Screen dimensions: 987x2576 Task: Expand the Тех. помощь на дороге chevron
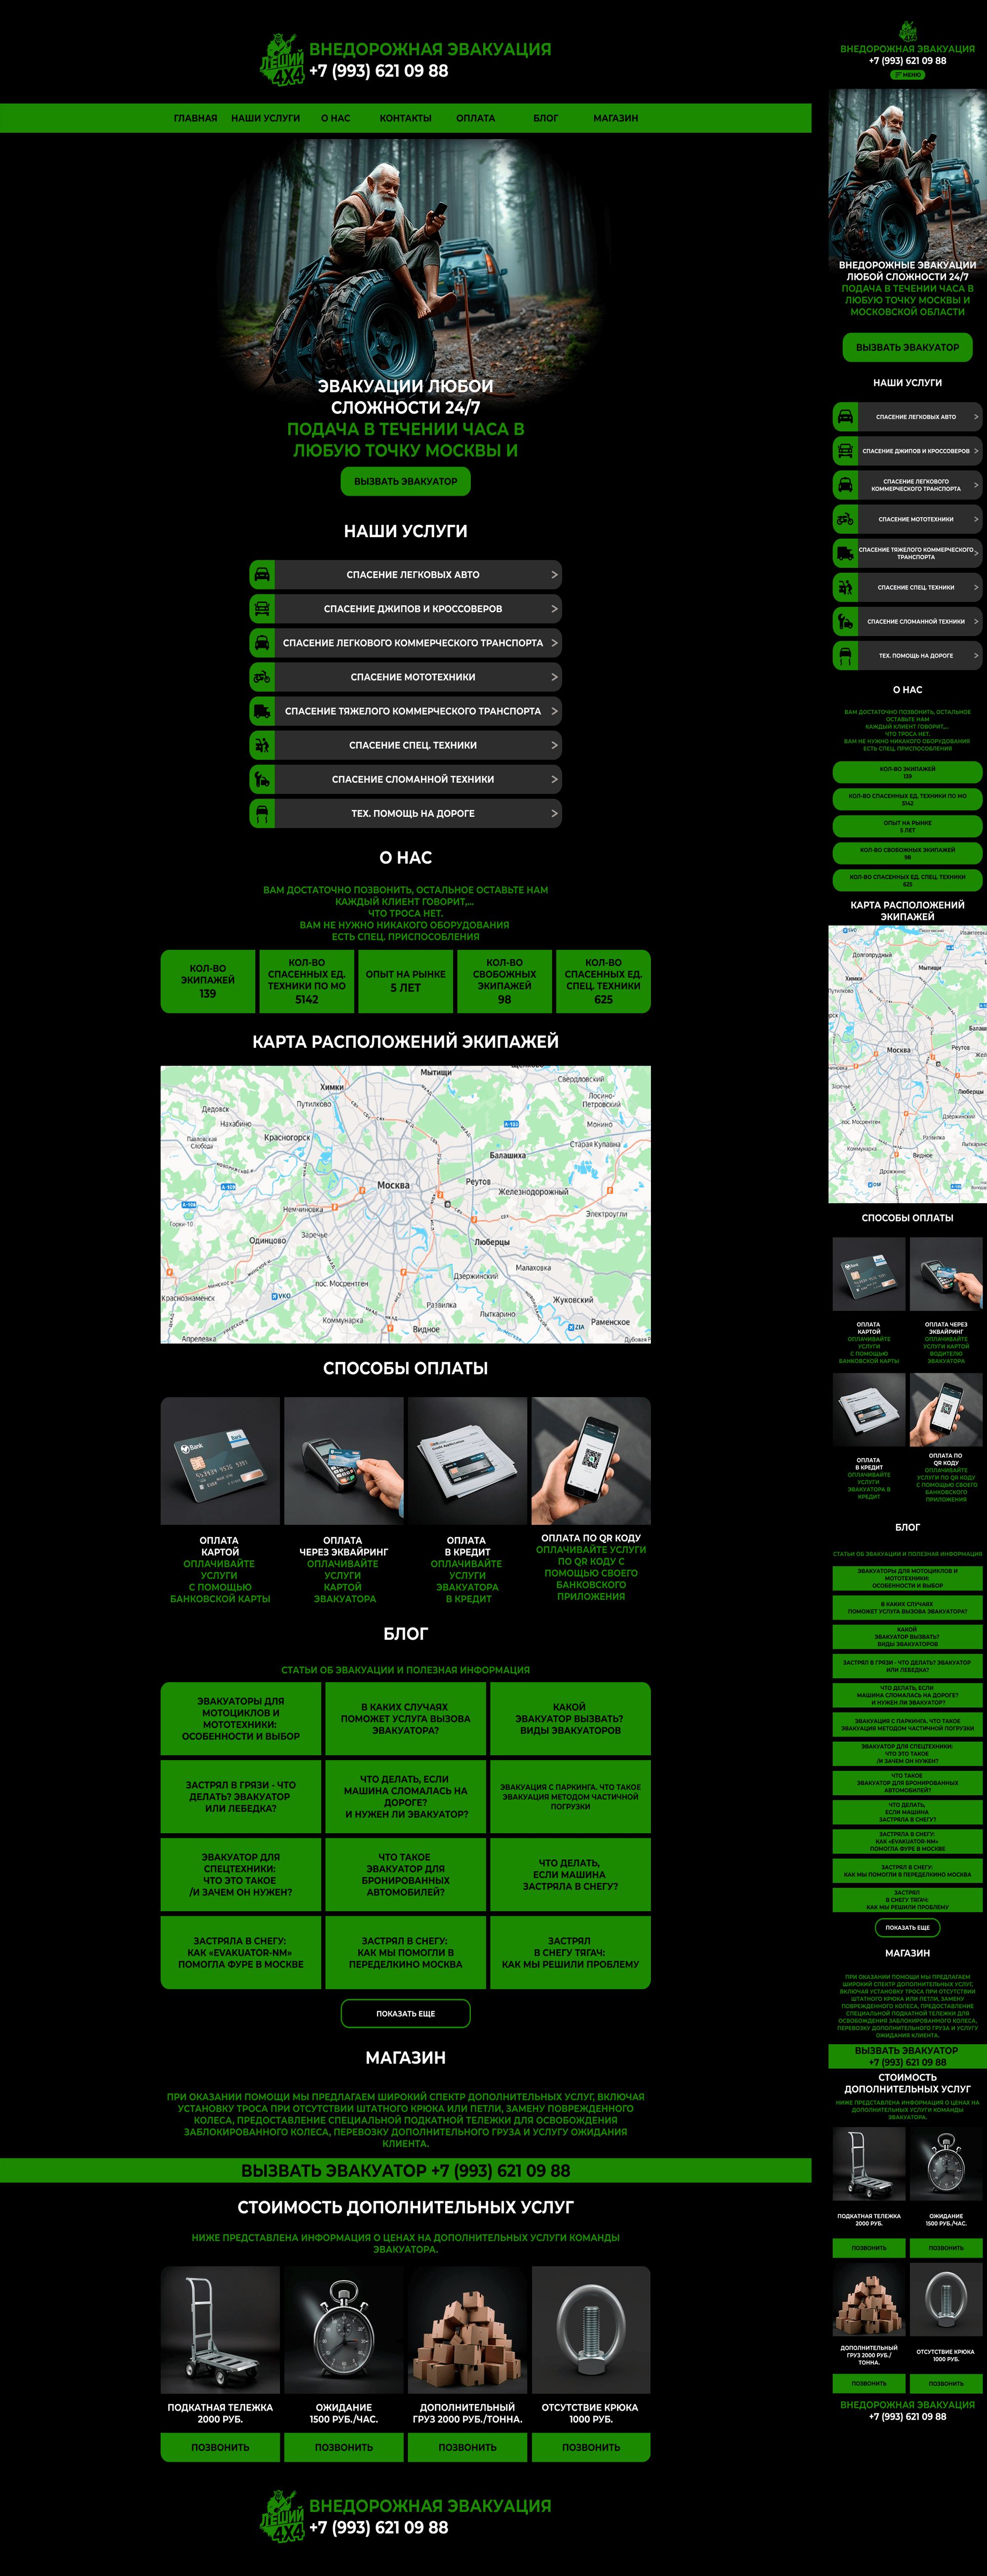(x=554, y=813)
